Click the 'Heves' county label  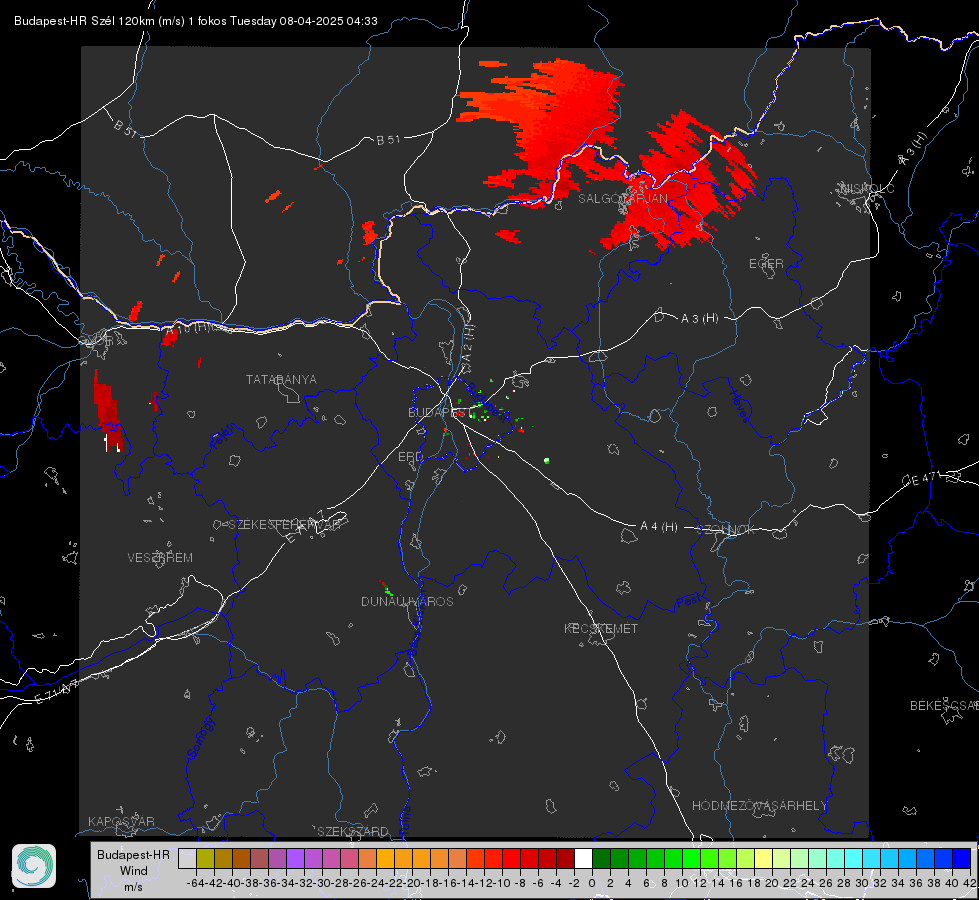(740, 405)
